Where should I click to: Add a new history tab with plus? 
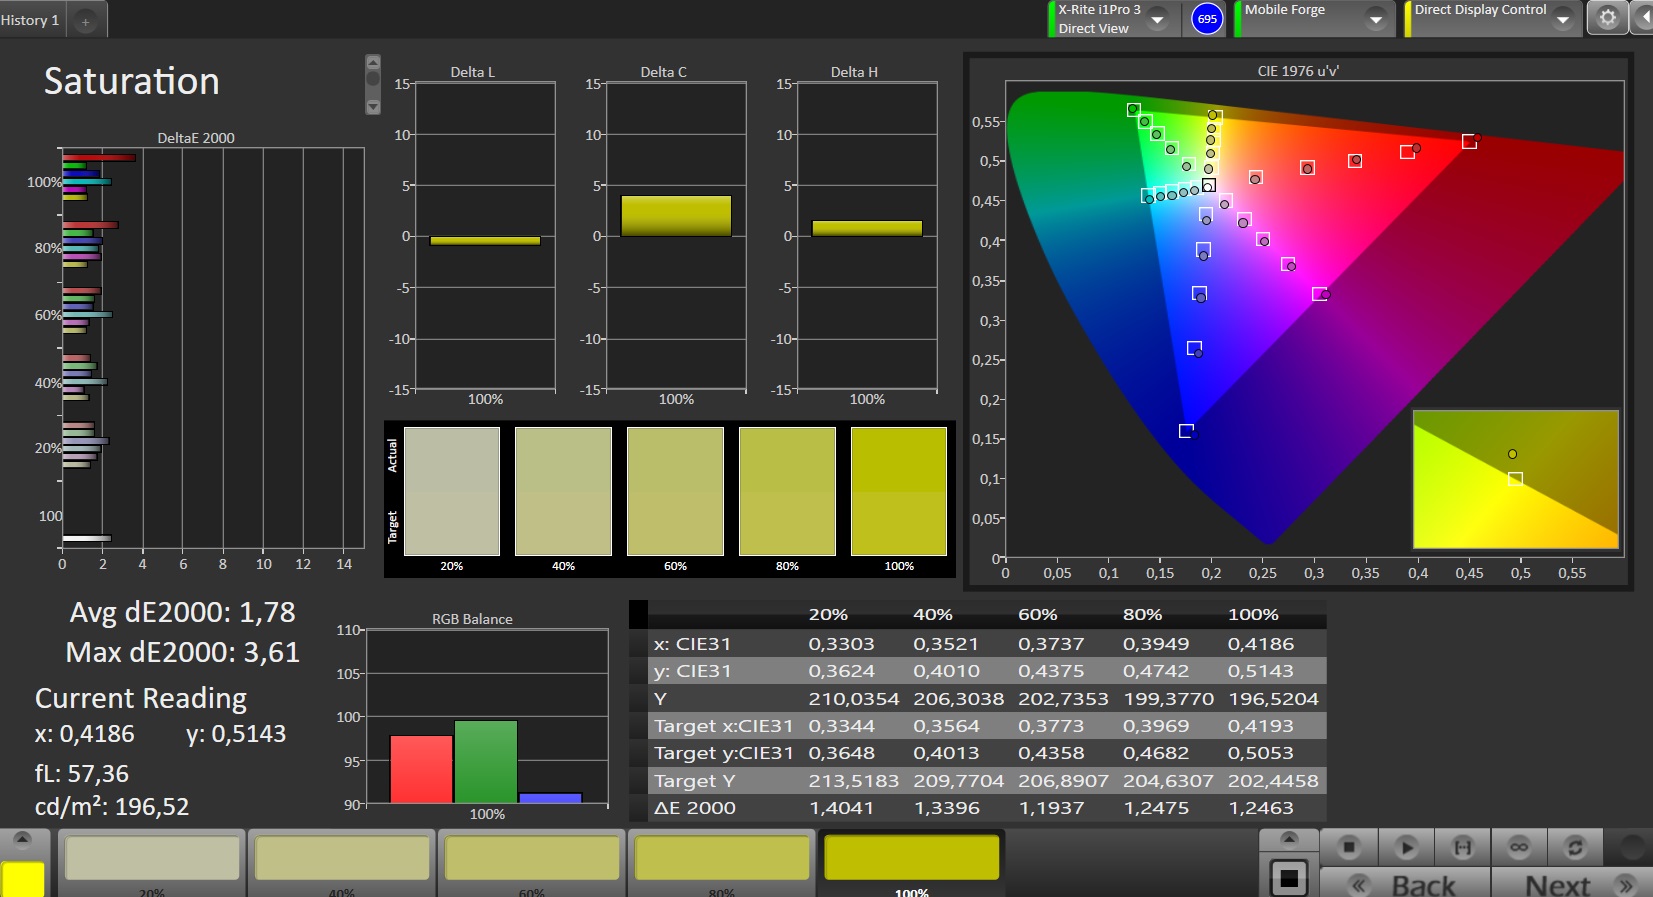(x=86, y=21)
